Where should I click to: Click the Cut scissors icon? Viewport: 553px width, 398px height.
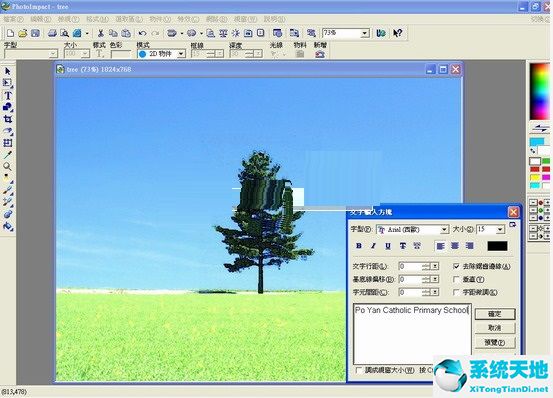click(x=101, y=33)
